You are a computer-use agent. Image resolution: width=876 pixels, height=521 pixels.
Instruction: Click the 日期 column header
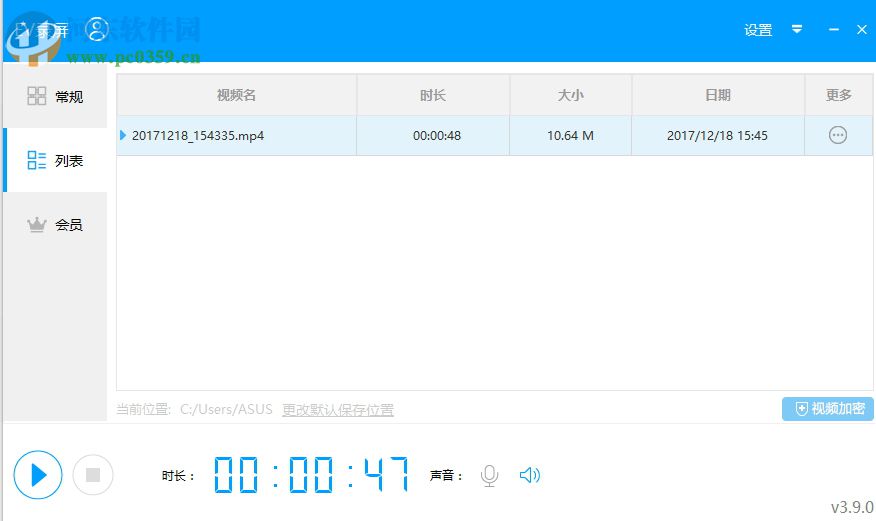(x=718, y=95)
